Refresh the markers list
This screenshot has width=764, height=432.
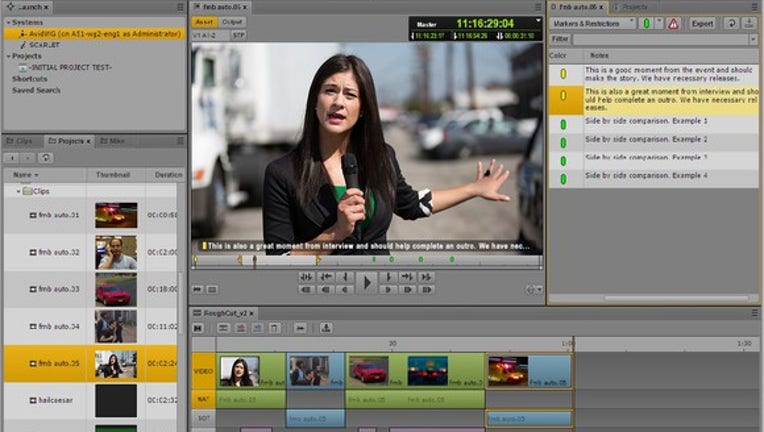pos(731,23)
